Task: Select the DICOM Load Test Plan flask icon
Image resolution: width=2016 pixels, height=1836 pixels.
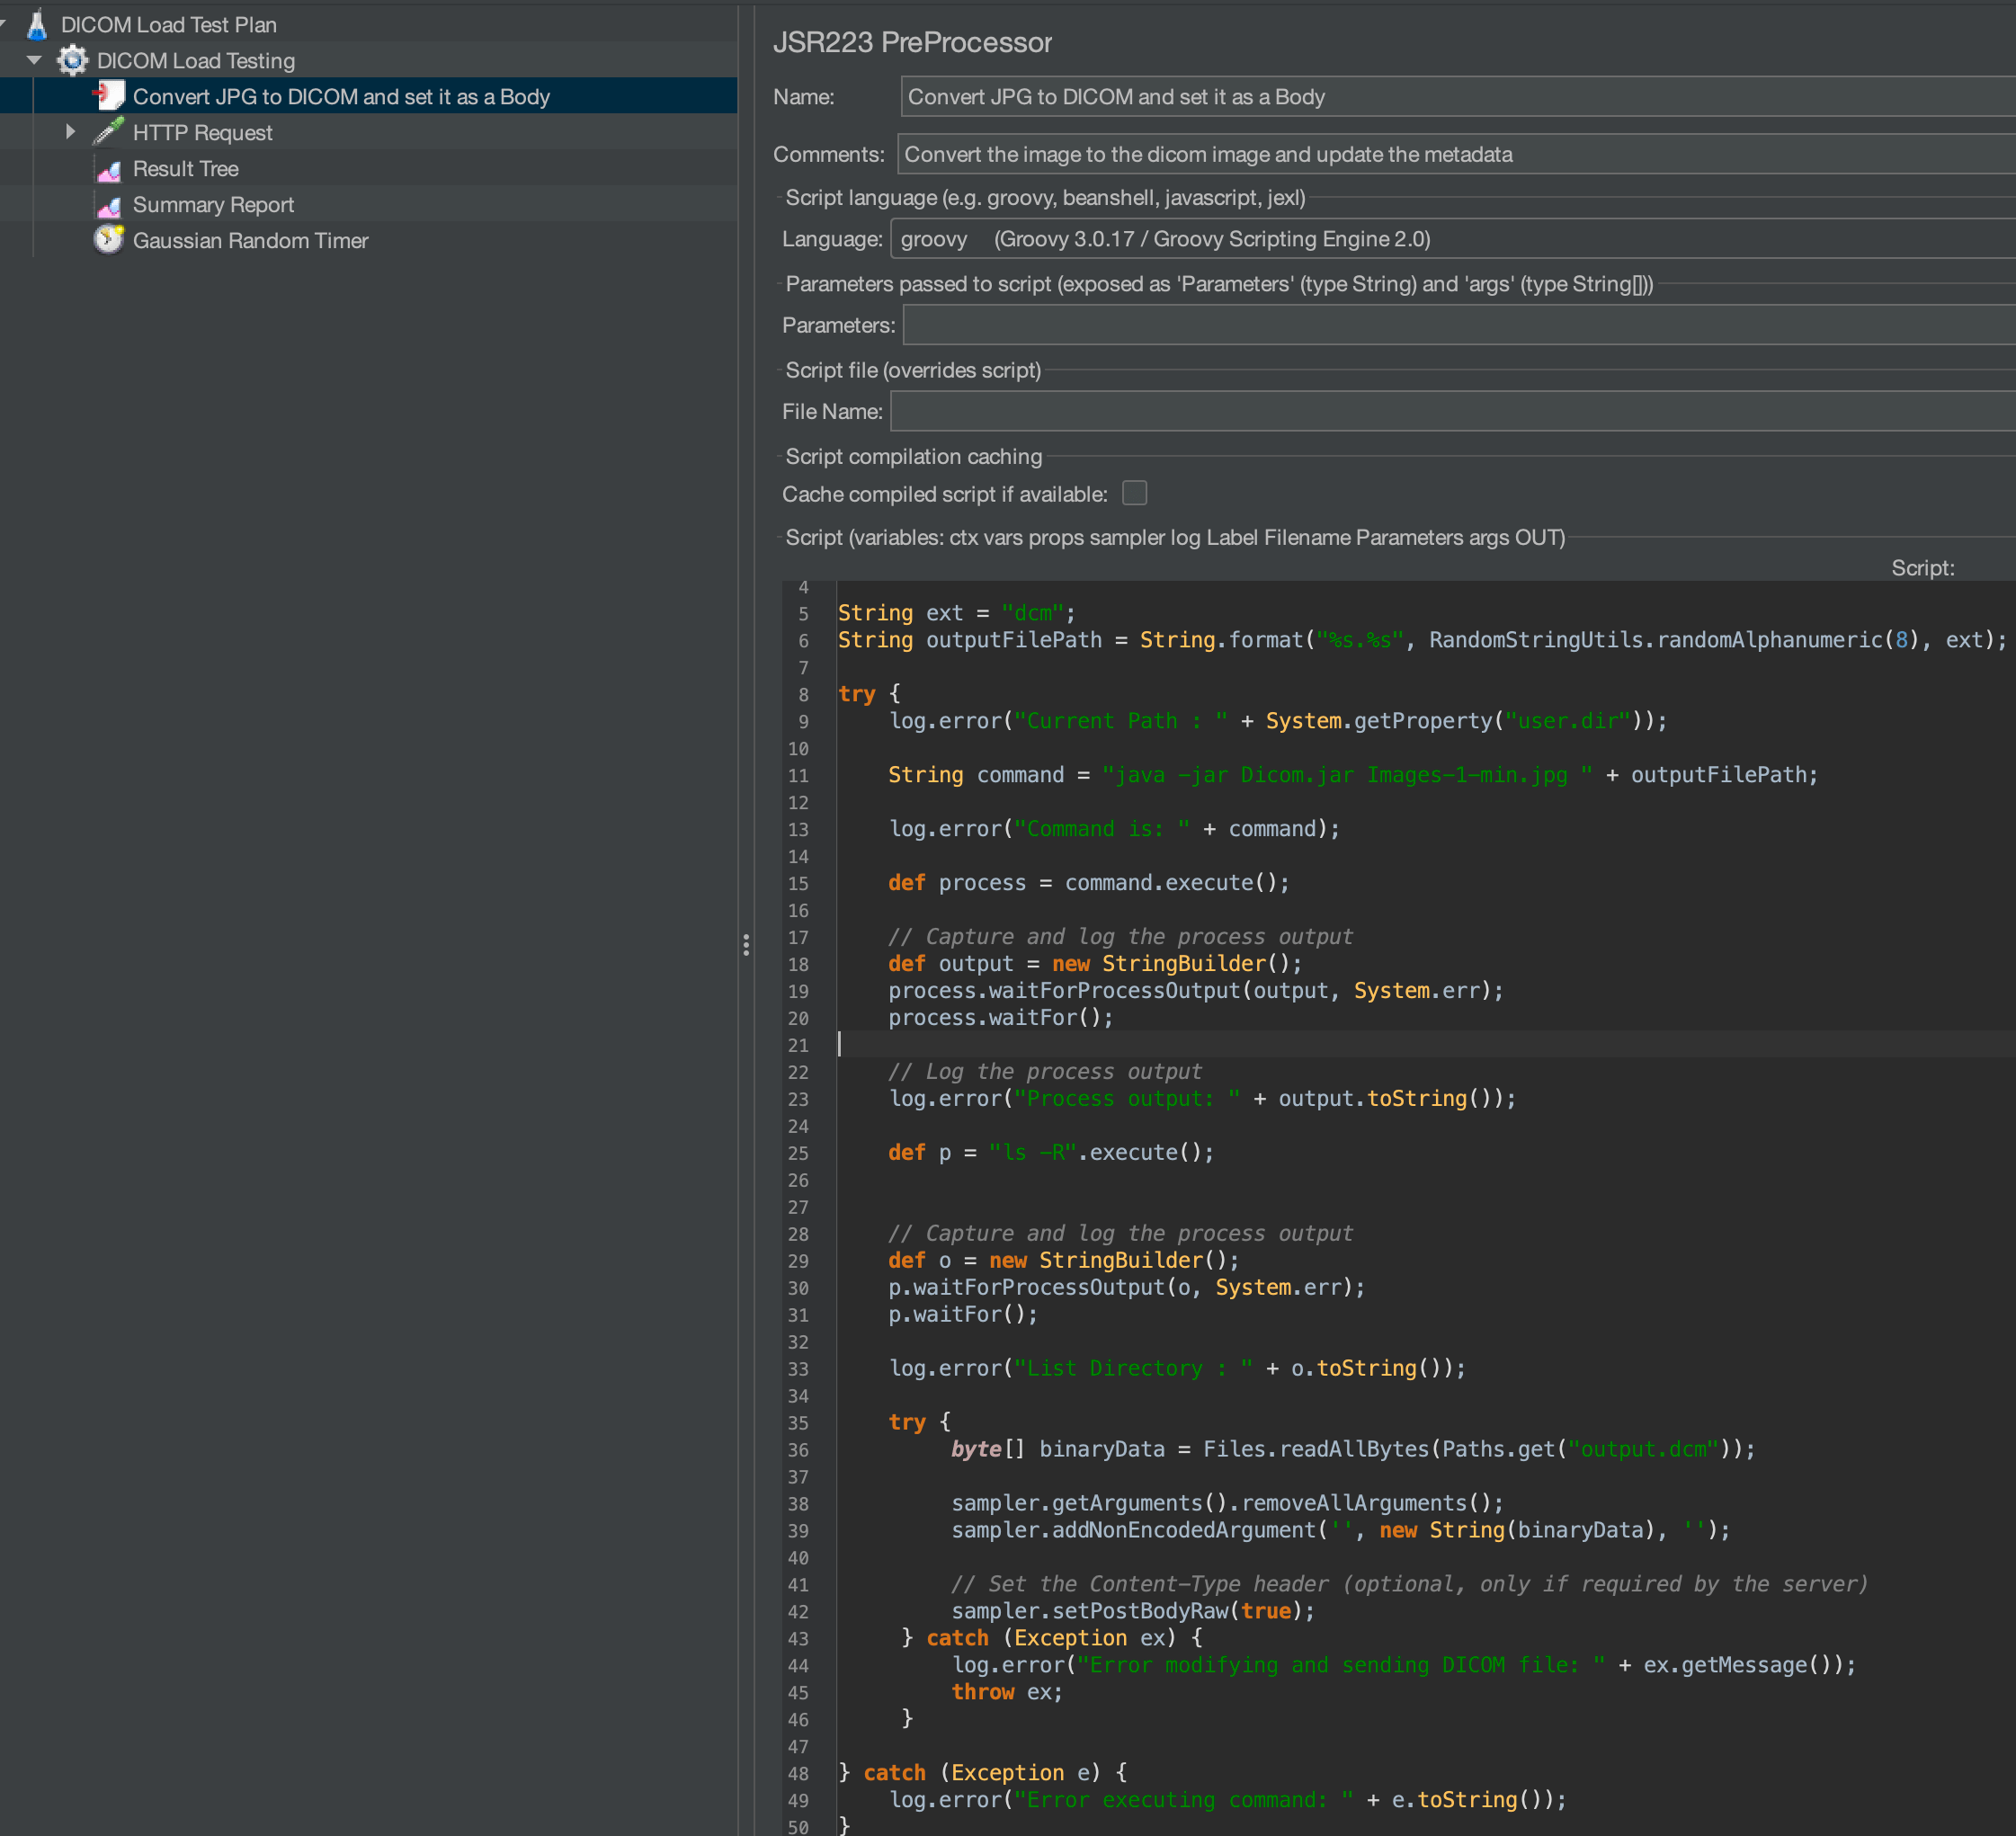Action: coord(37,24)
